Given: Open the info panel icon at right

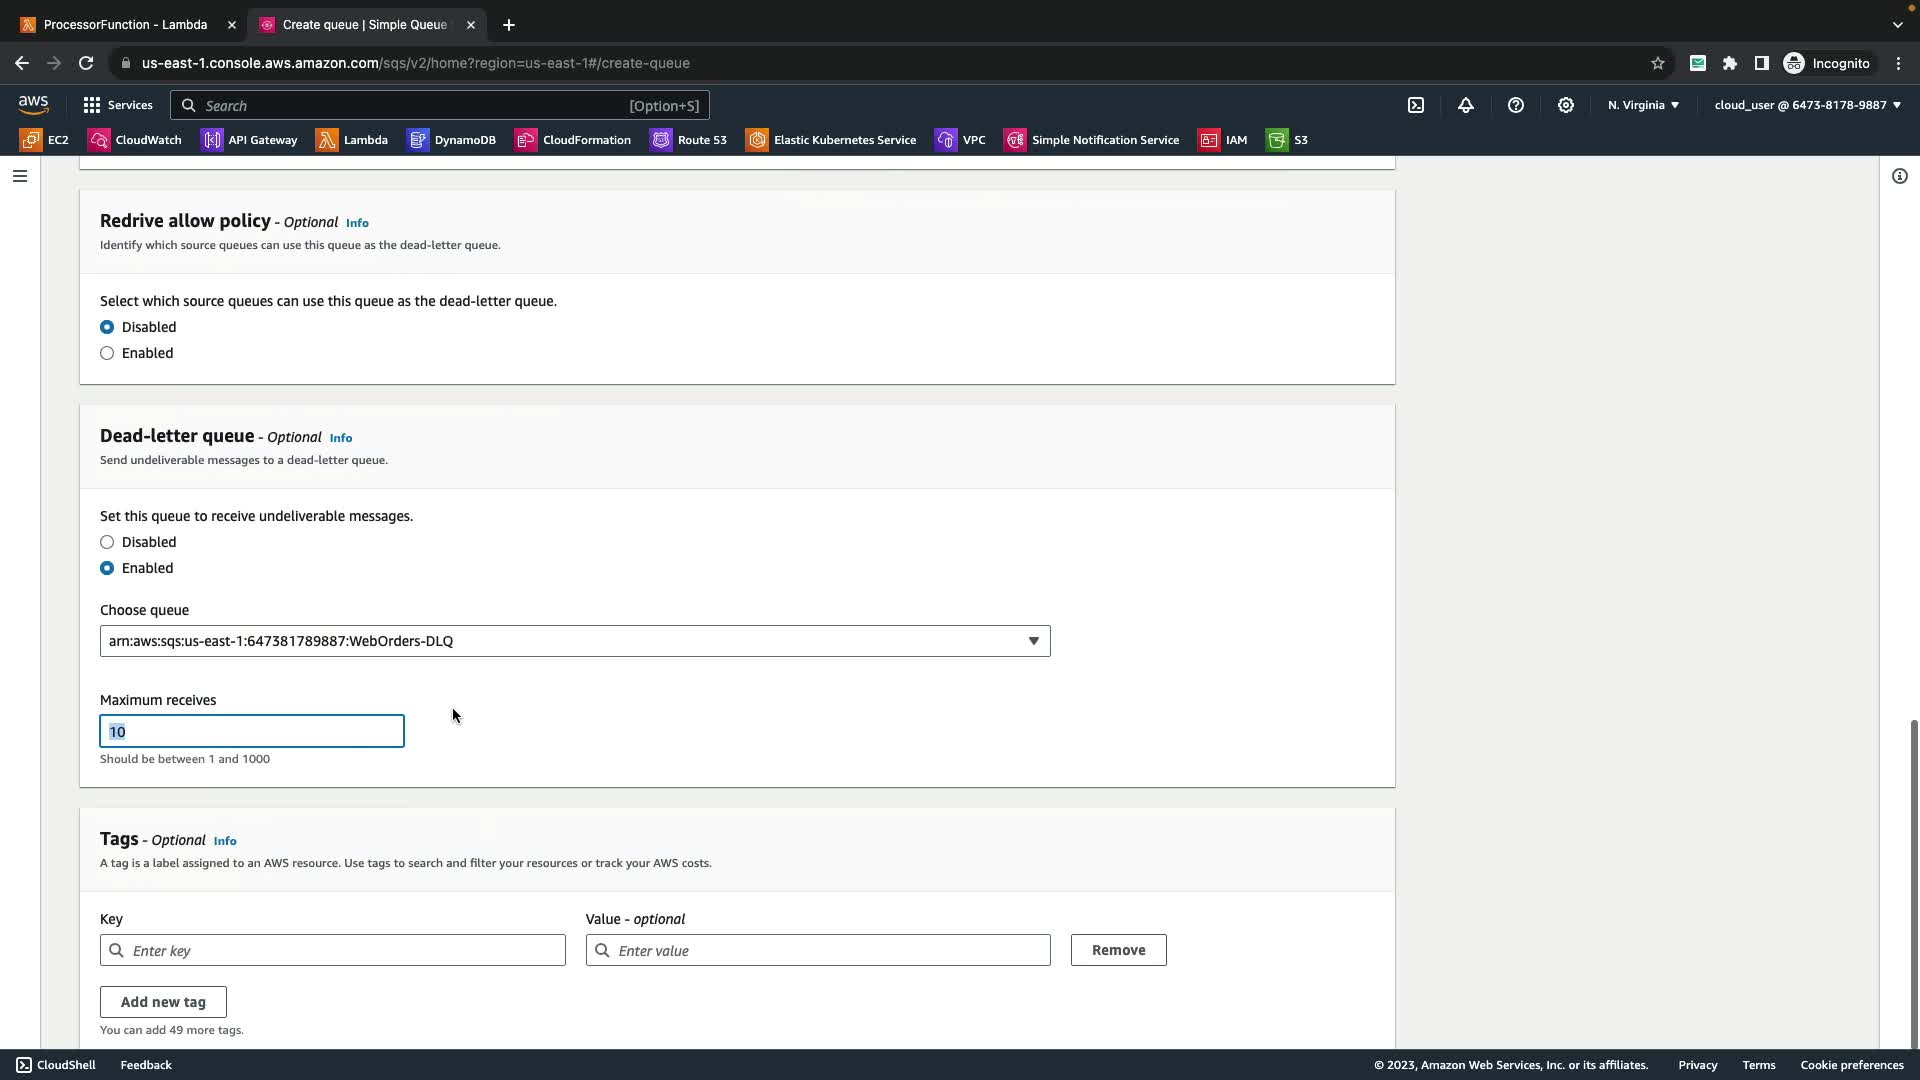Looking at the screenshot, I should 1899,176.
